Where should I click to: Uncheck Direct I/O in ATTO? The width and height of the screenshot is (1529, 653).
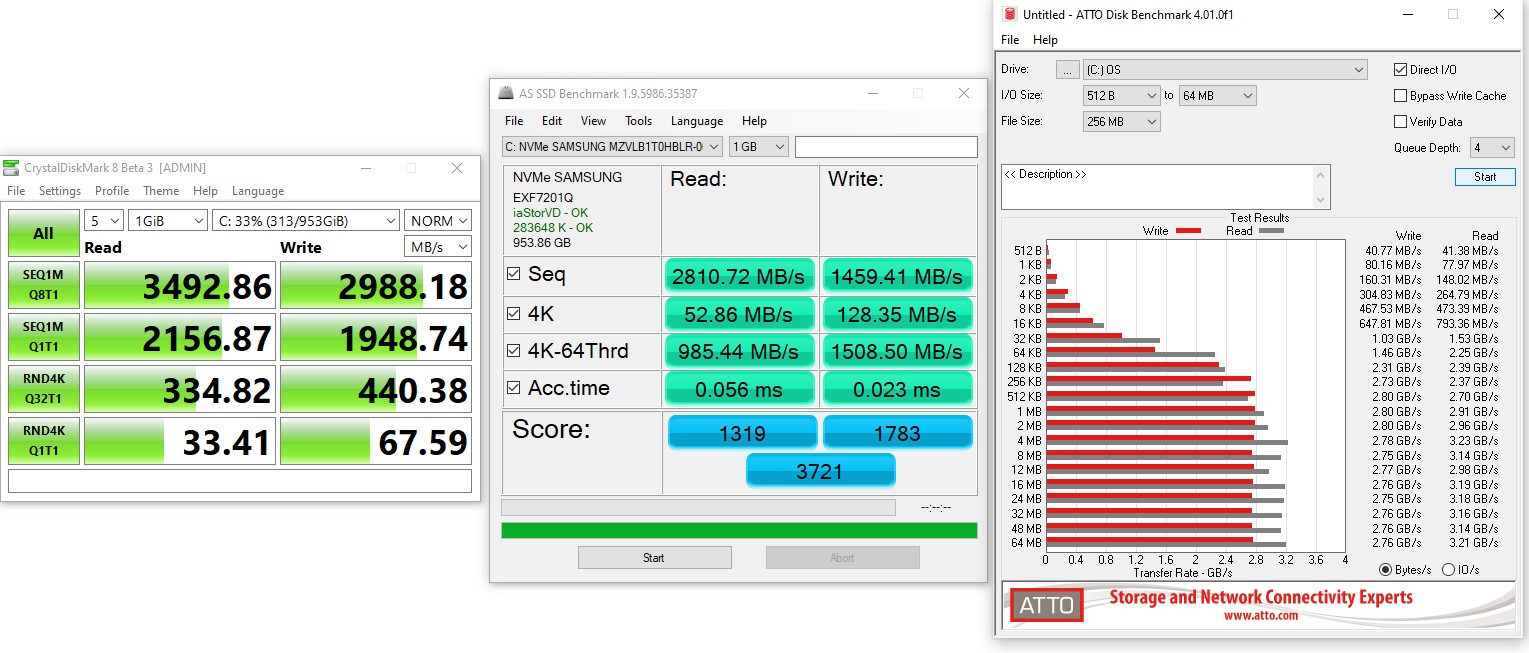1401,70
